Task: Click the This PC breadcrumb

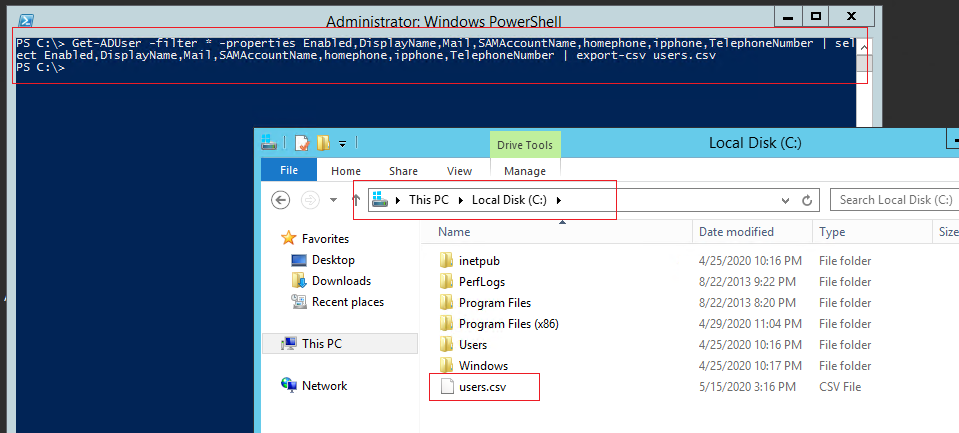Action: pos(429,199)
